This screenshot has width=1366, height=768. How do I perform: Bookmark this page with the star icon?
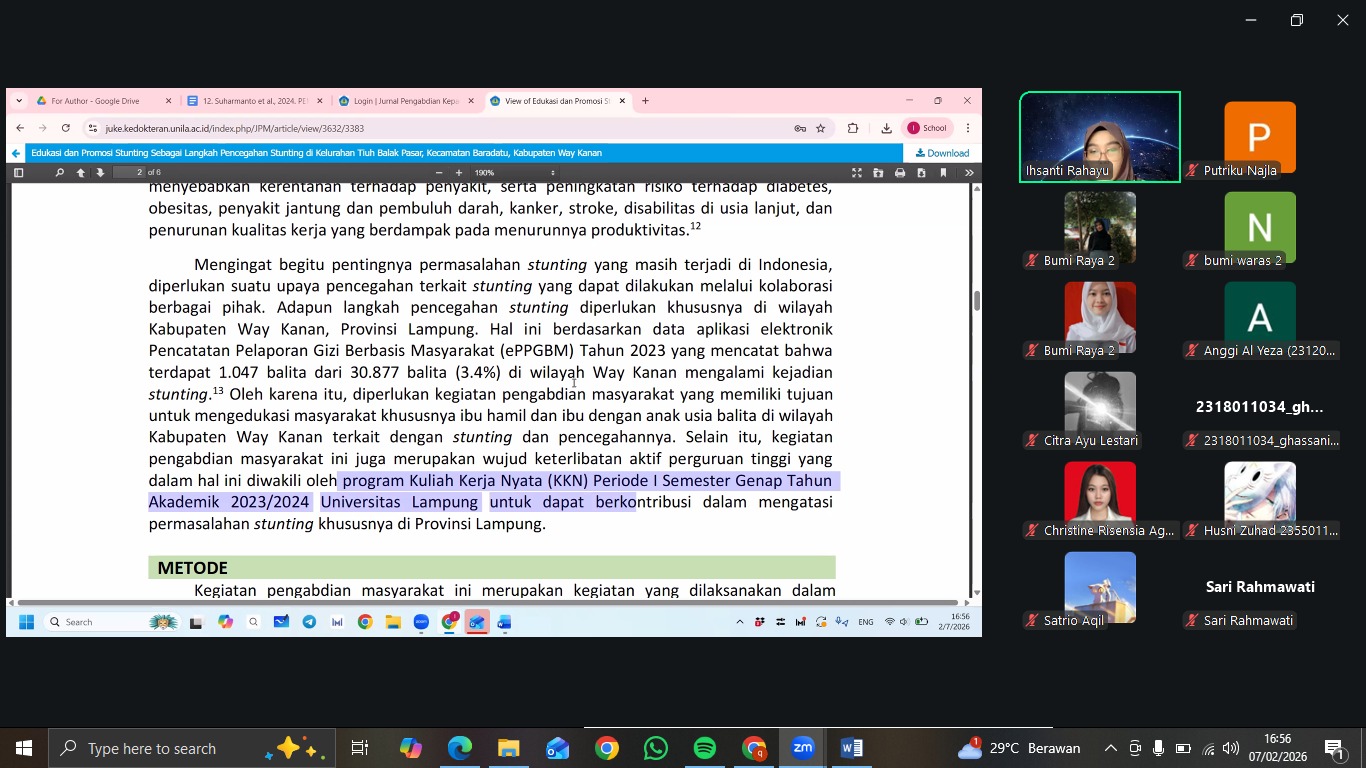click(821, 128)
